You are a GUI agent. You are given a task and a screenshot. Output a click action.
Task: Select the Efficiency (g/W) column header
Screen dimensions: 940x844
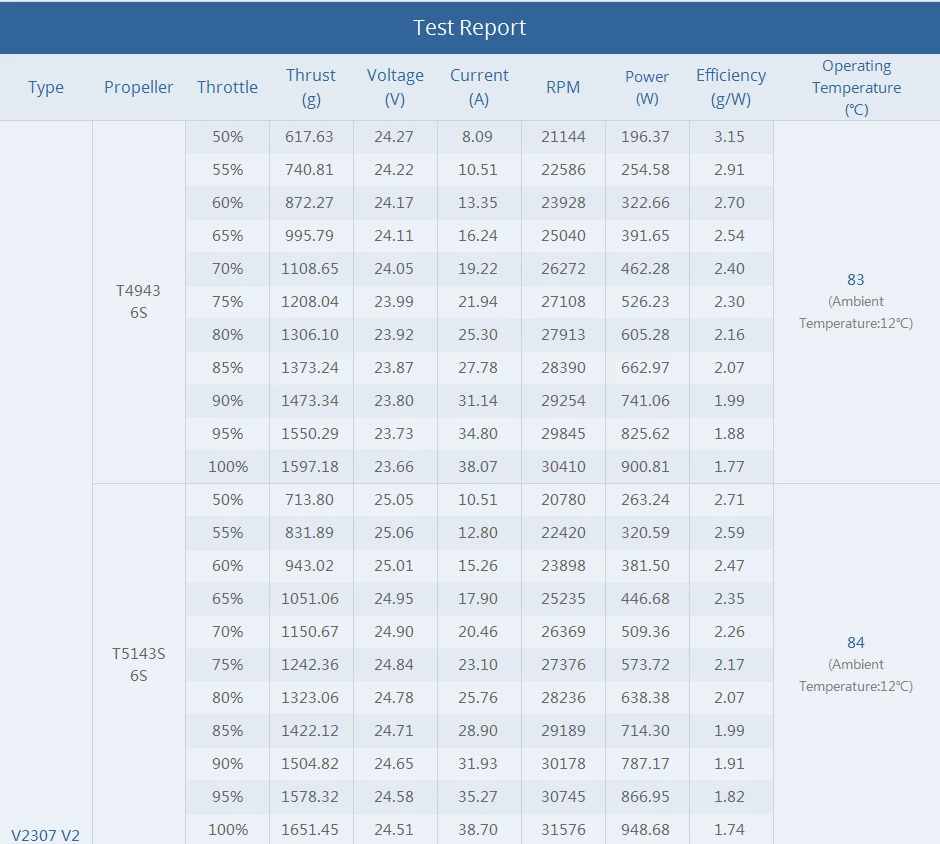click(731, 87)
